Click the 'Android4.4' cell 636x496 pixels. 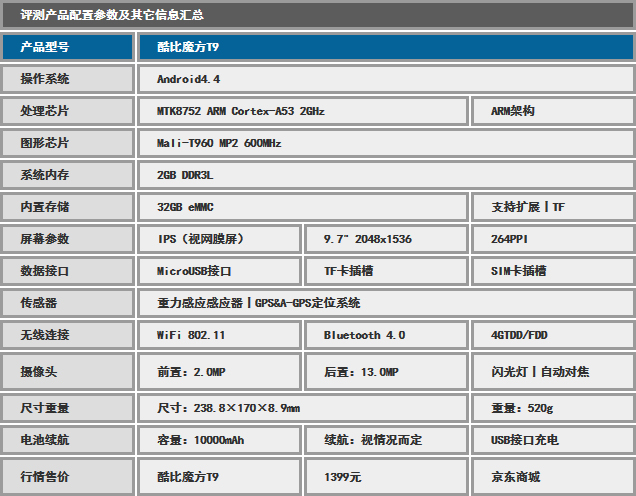click(386, 79)
